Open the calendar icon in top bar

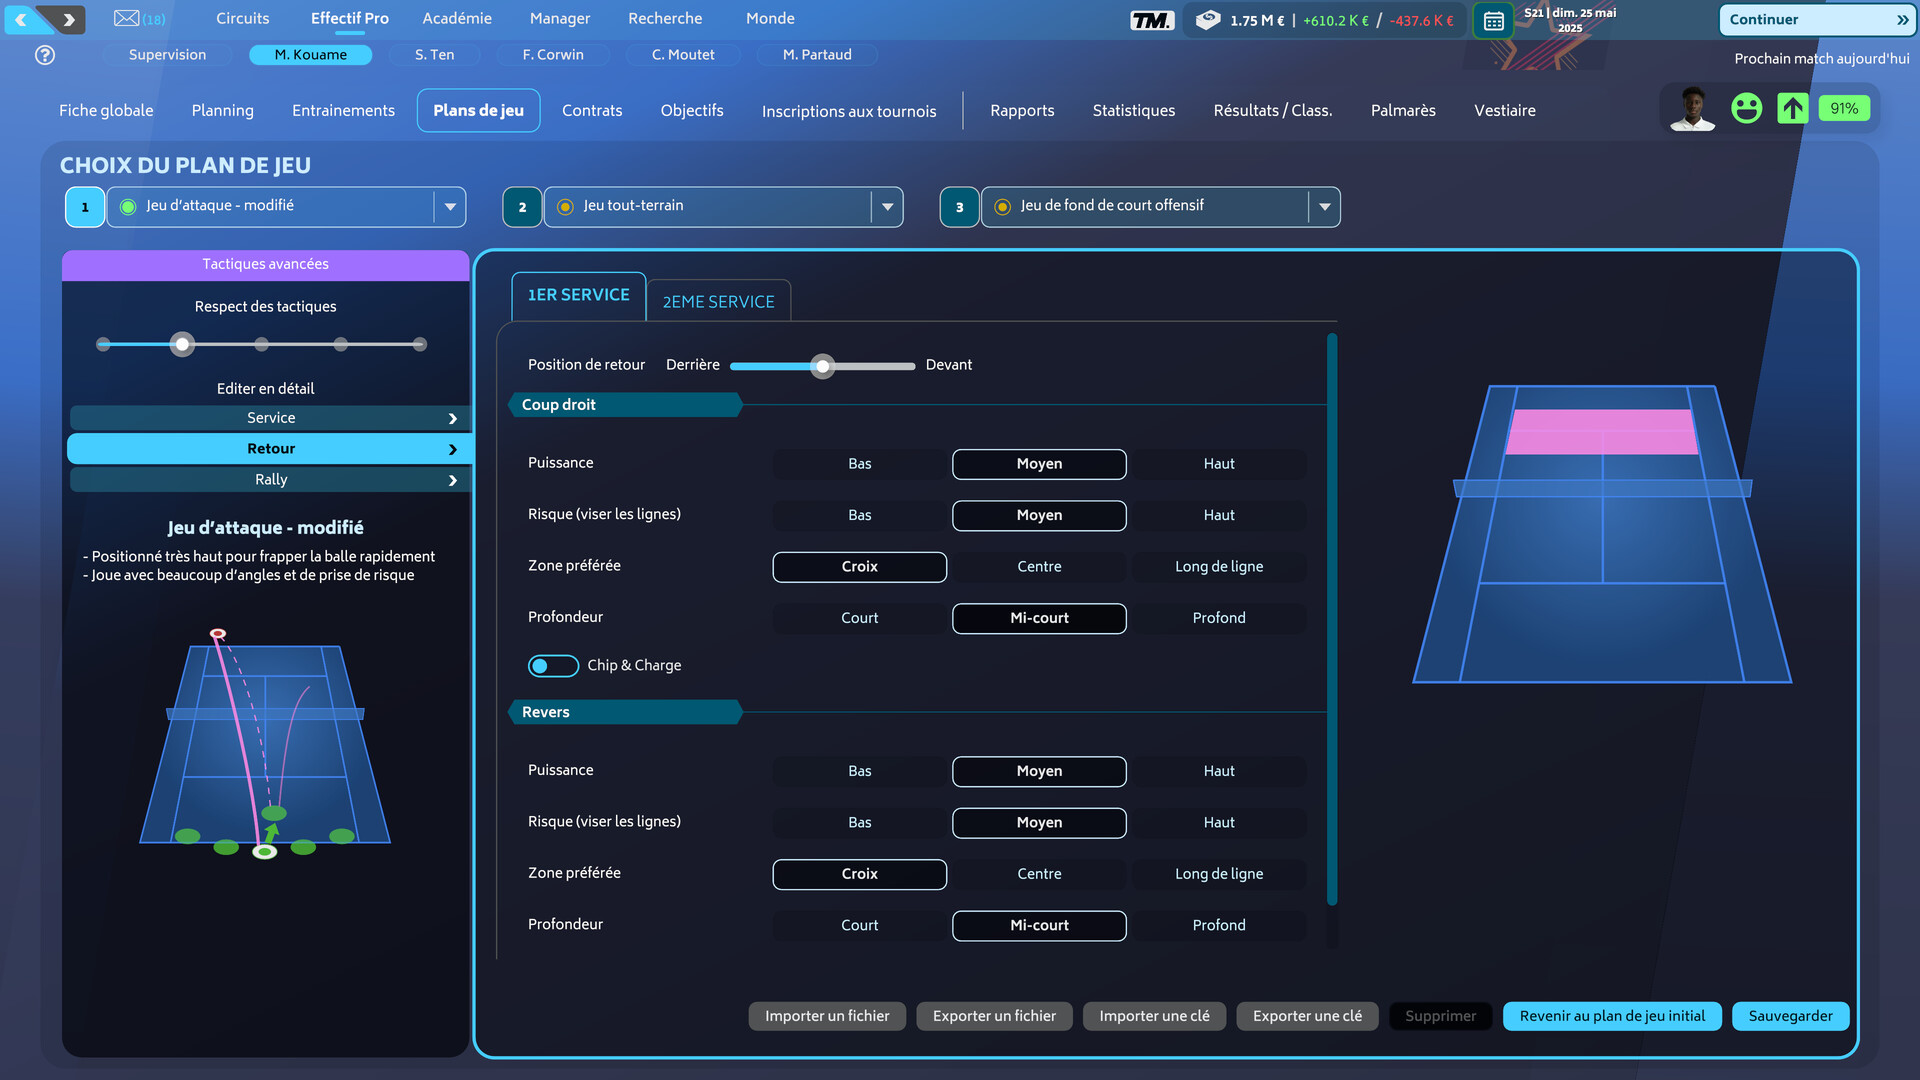point(1493,20)
